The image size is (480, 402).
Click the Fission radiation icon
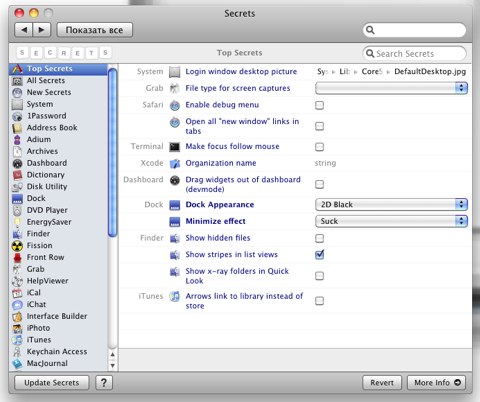[17, 246]
